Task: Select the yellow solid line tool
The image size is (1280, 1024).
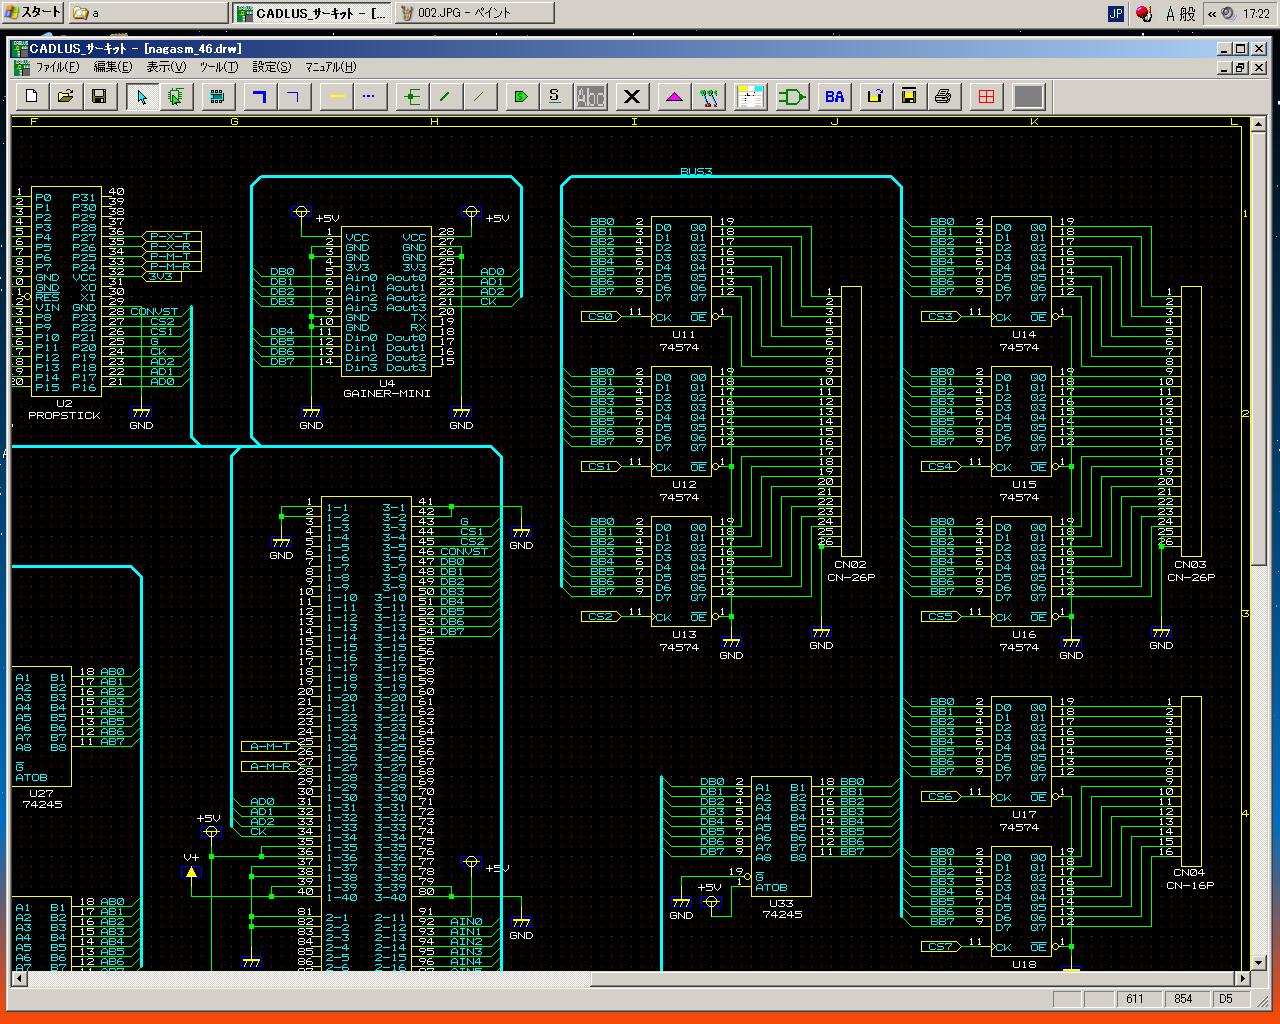Action: point(337,96)
